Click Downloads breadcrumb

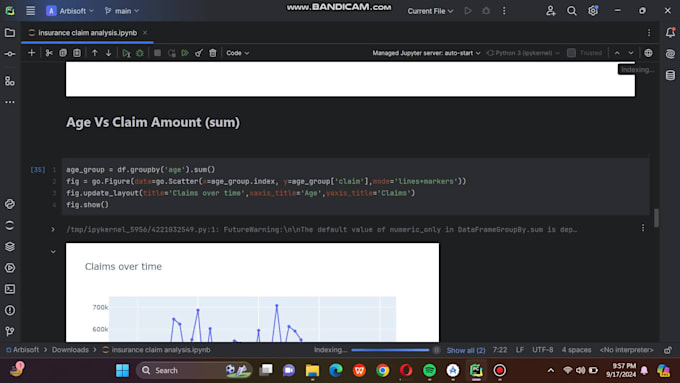pyautogui.click(x=70, y=350)
